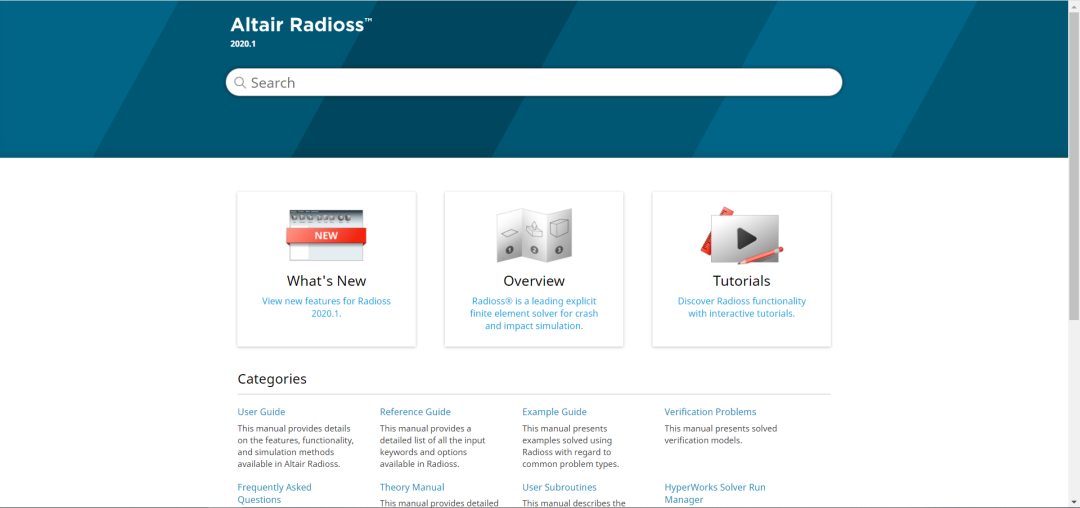The height and width of the screenshot is (508, 1080).
Task: Open the Verification Problems category
Action: point(710,412)
